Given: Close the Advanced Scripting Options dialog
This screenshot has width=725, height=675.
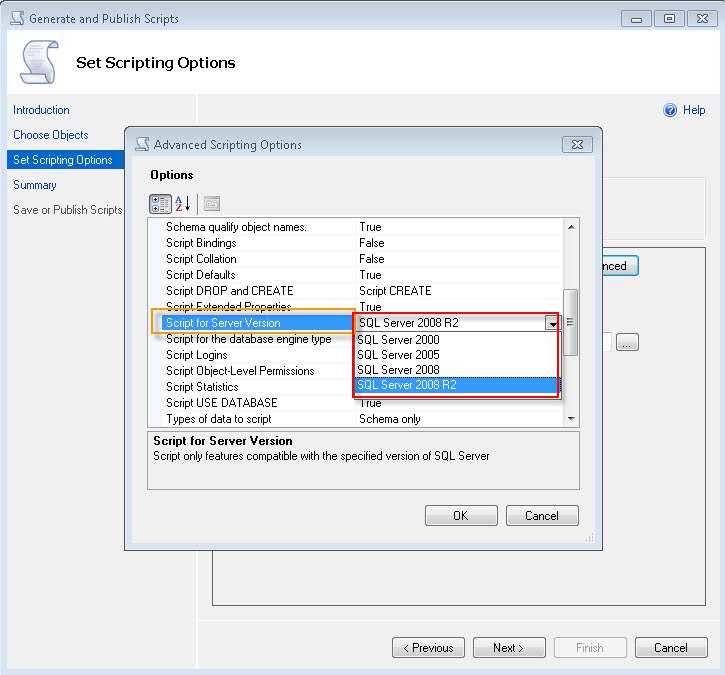Looking at the screenshot, I should click(577, 145).
